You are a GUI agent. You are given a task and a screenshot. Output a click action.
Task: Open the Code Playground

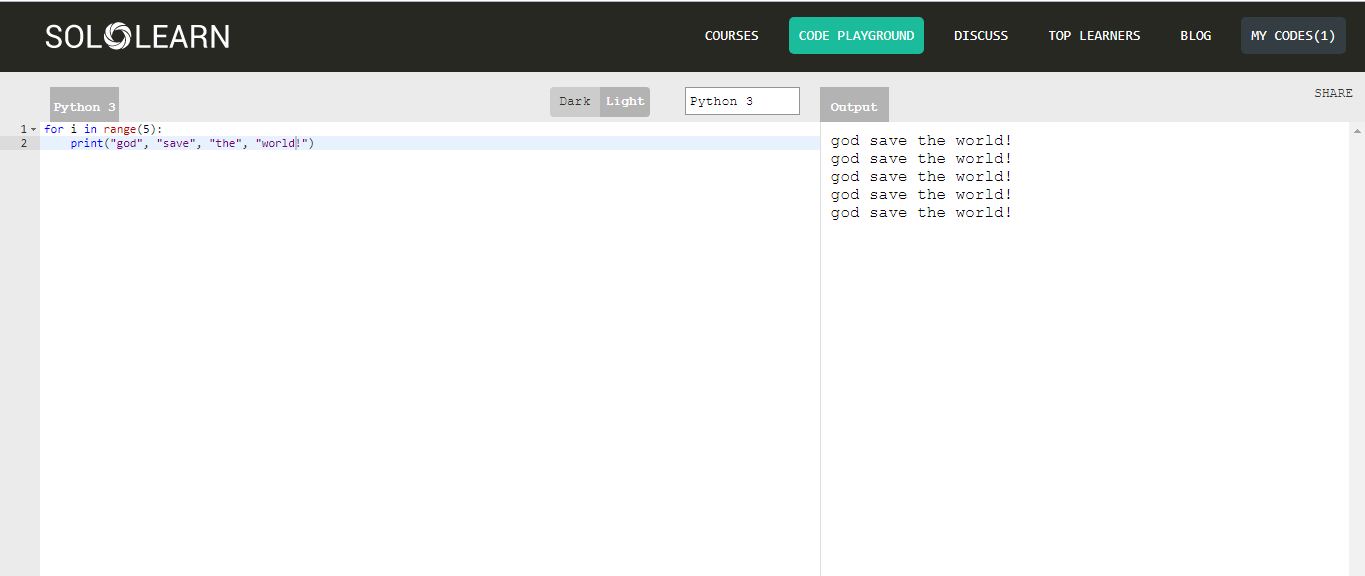click(x=856, y=35)
